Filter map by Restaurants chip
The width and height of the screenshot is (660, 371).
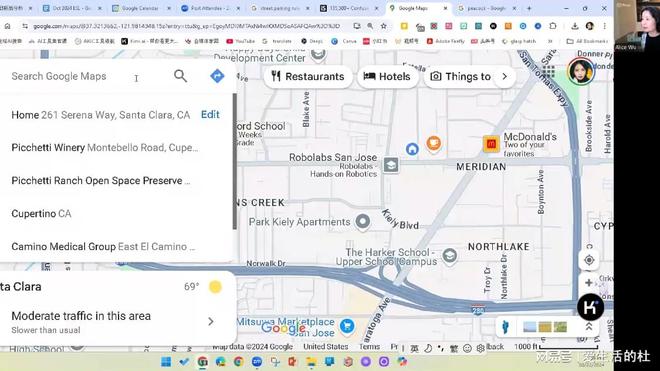tap(308, 77)
